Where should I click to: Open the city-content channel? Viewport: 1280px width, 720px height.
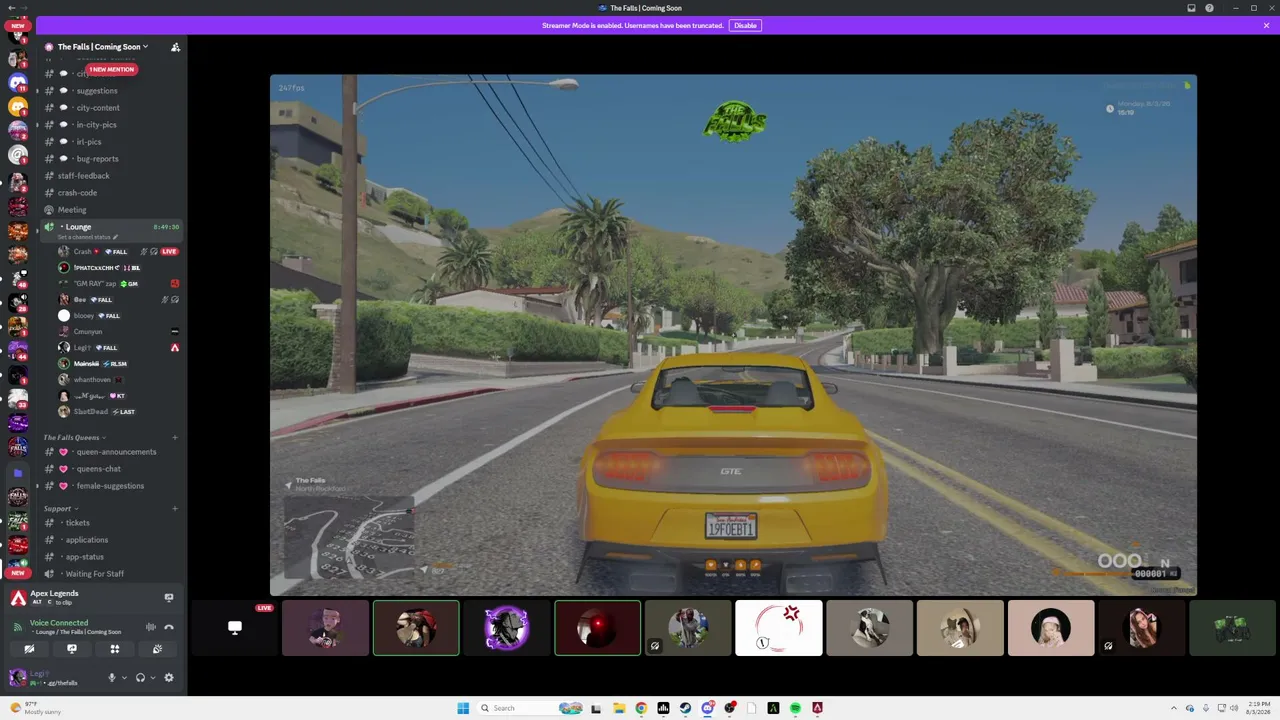[98, 108]
